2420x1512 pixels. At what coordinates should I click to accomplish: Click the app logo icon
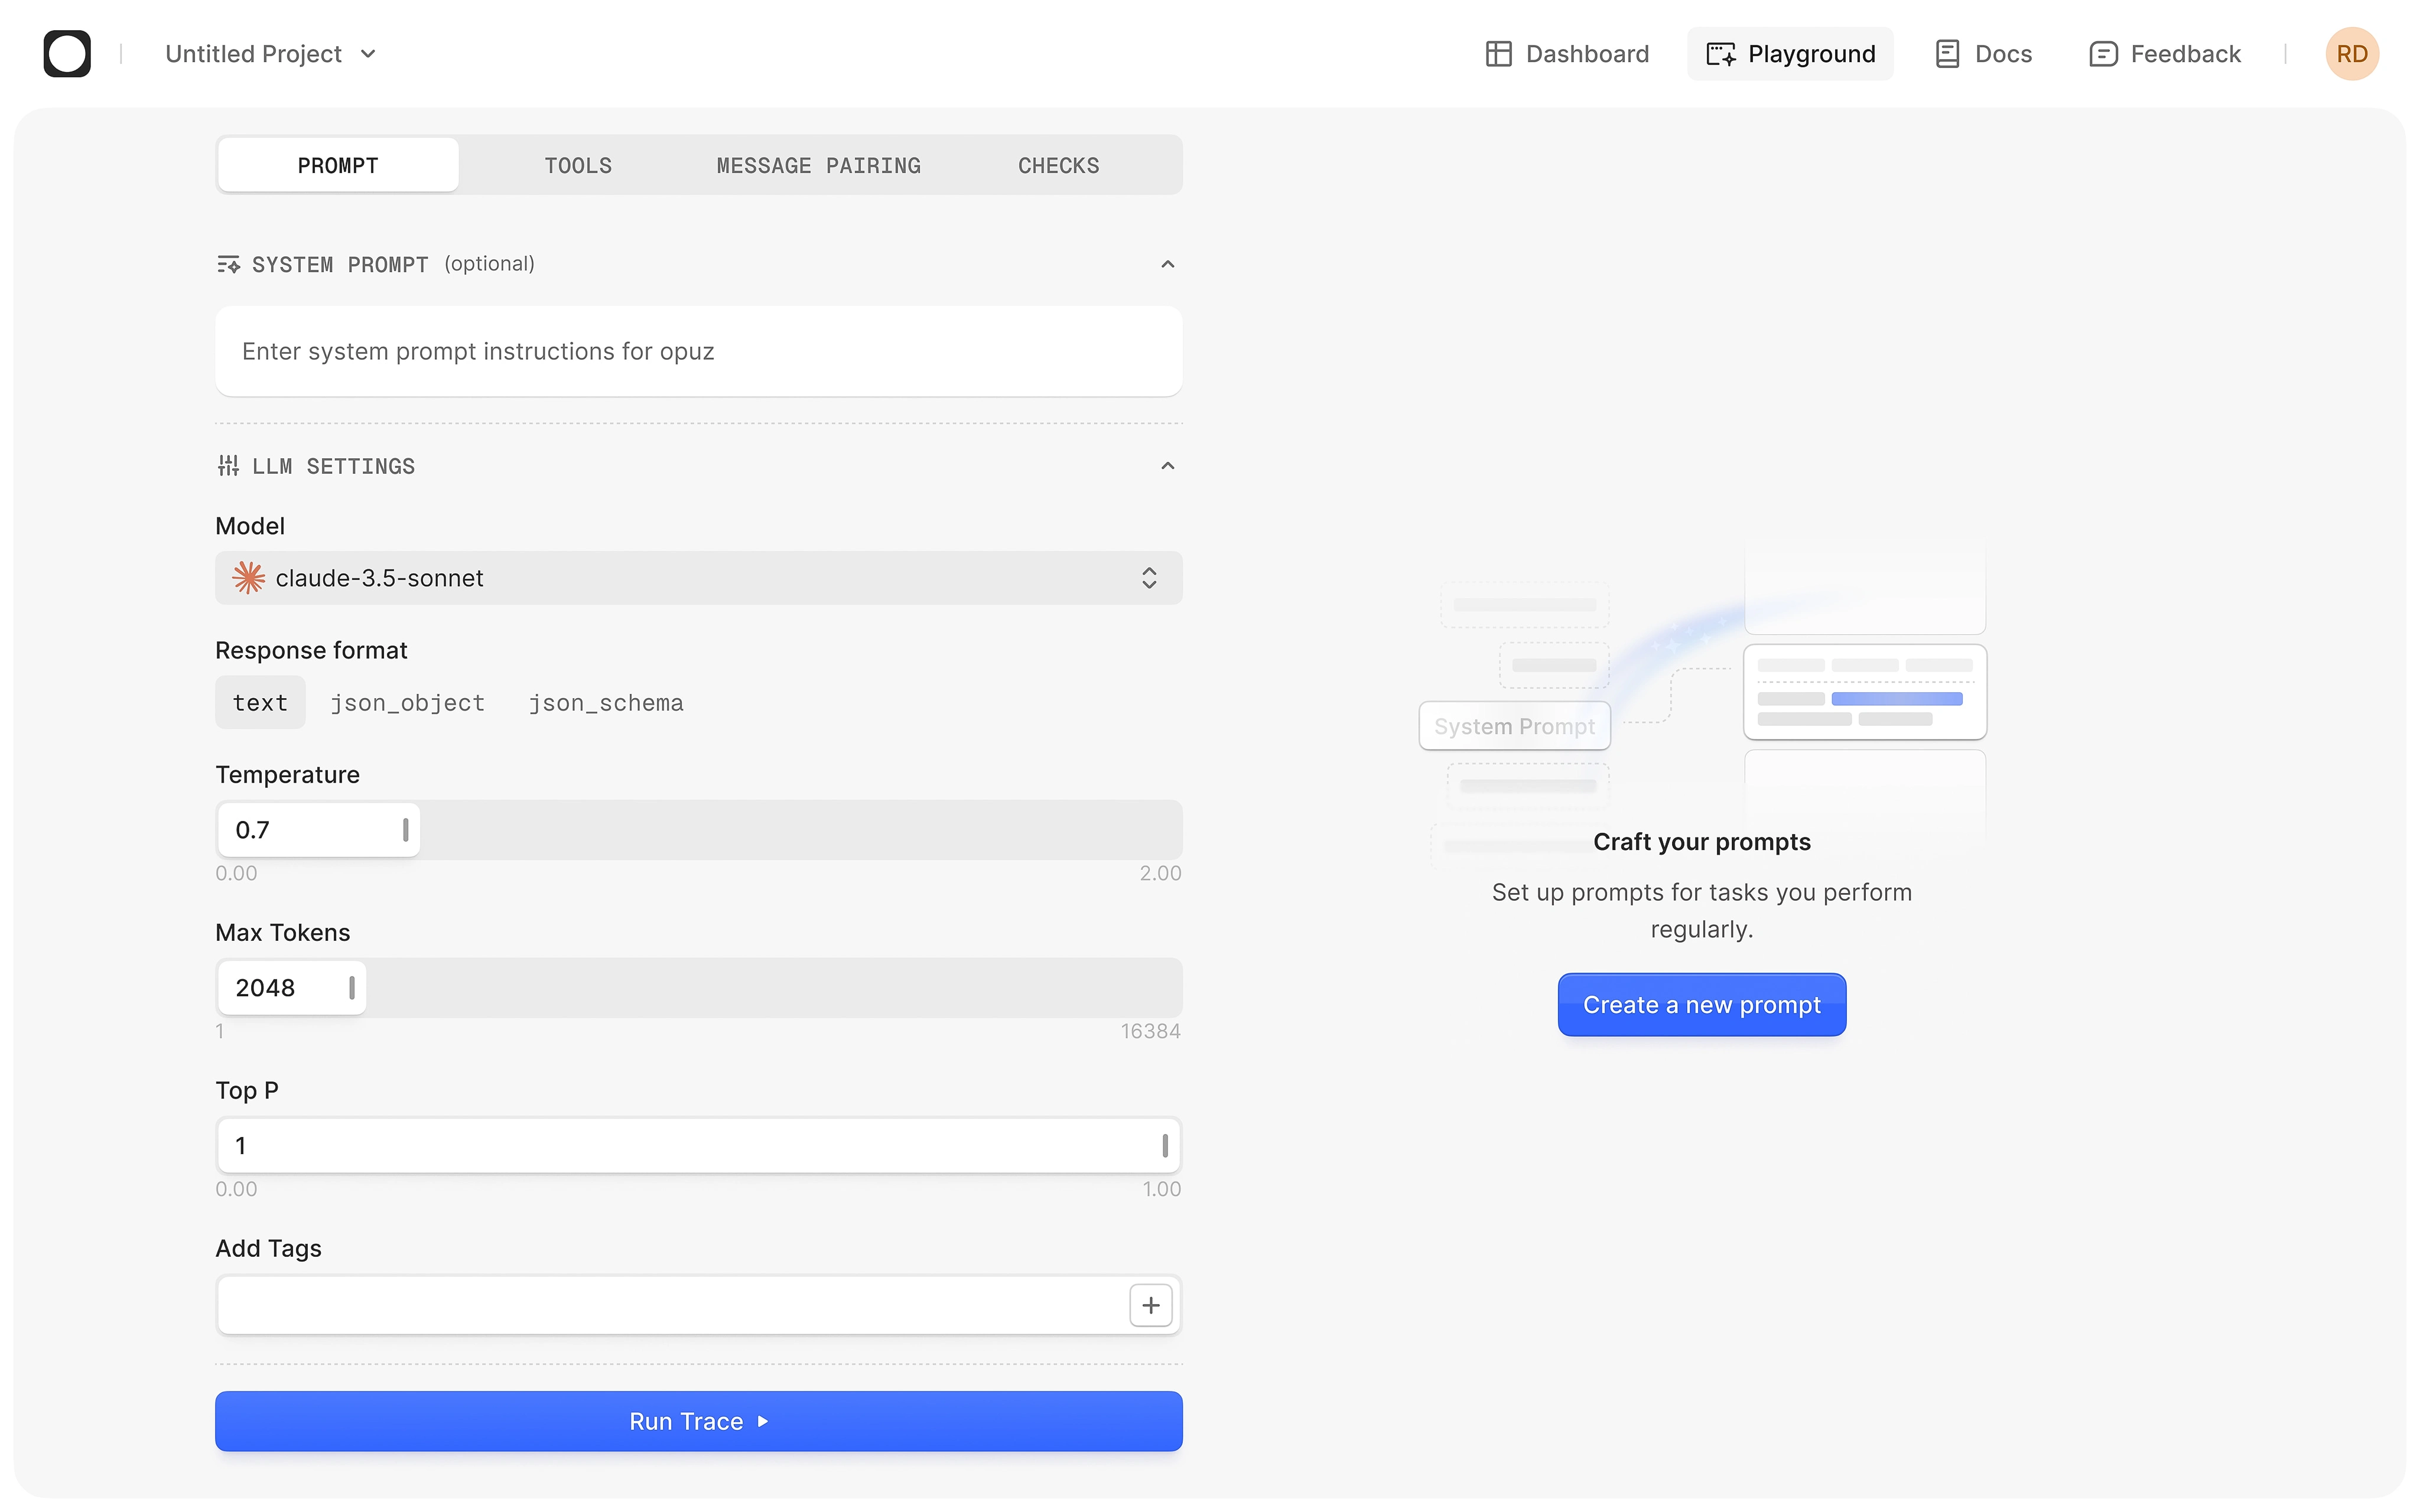[x=67, y=54]
